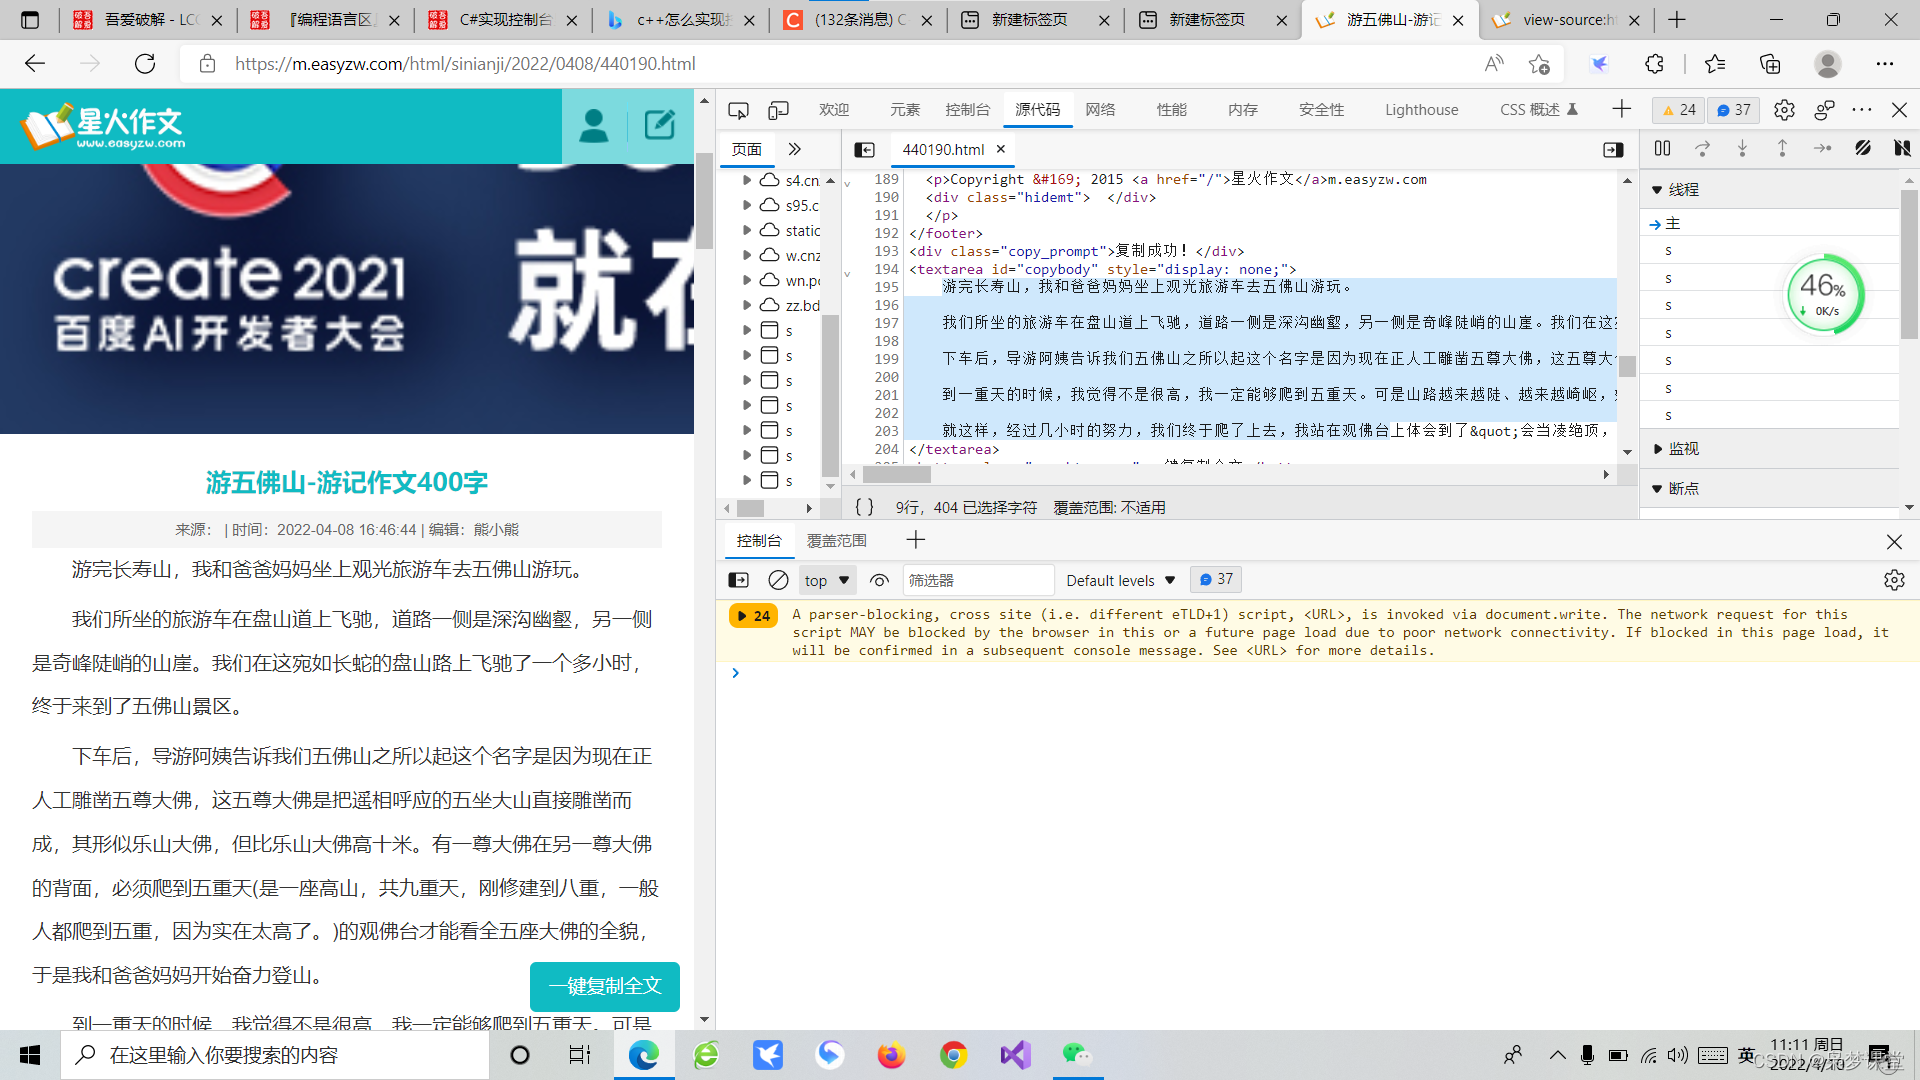Expand the 断点 section in DevTools
This screenshot has height=1080, width=1920.
pyautogui.click(x=1662, y=488)
